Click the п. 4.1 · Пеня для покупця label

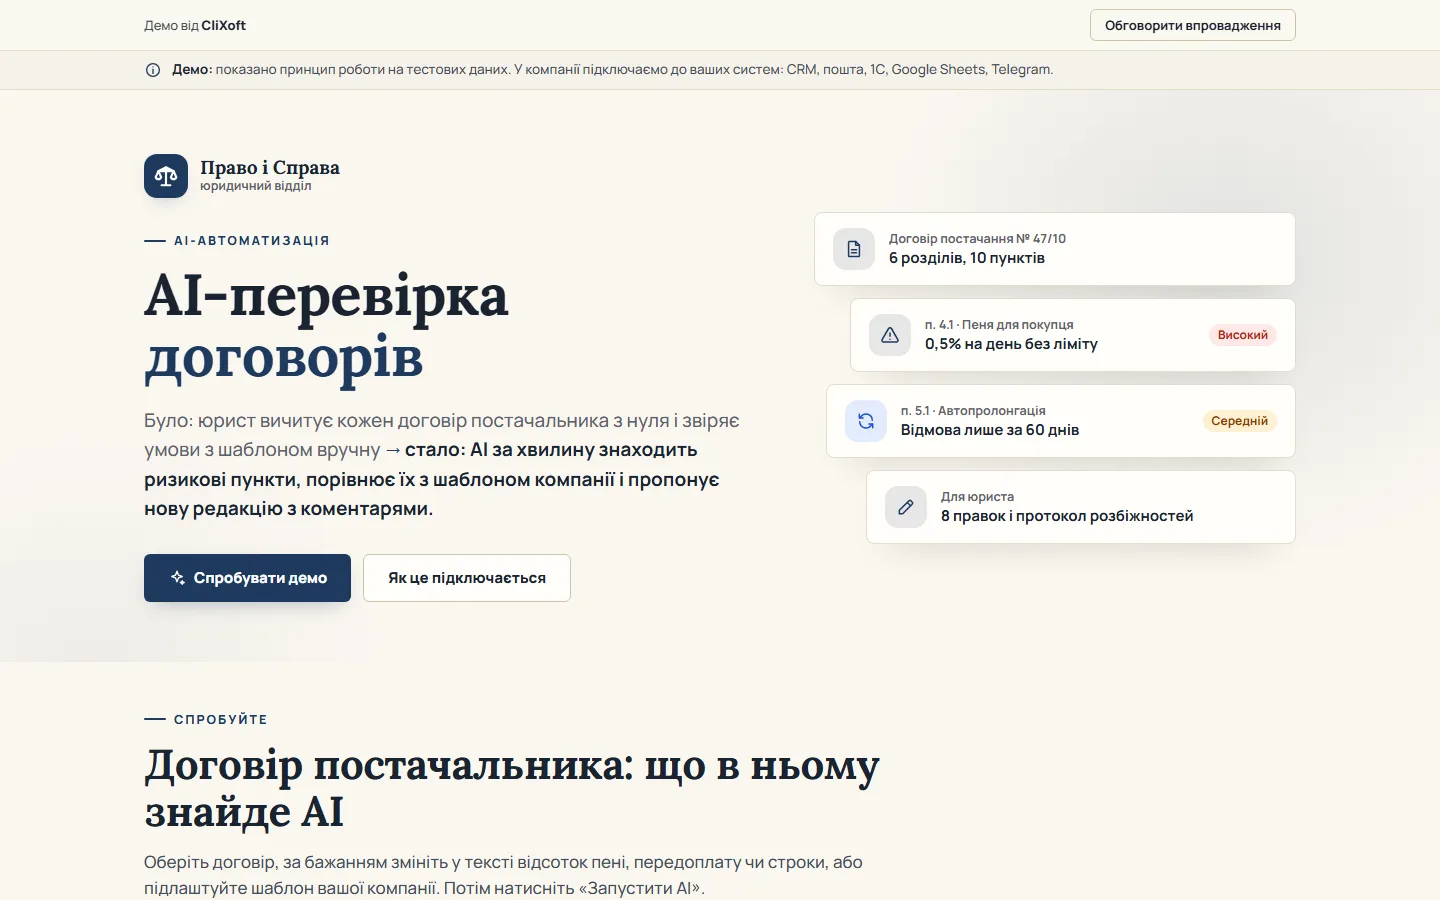[999, 325]
